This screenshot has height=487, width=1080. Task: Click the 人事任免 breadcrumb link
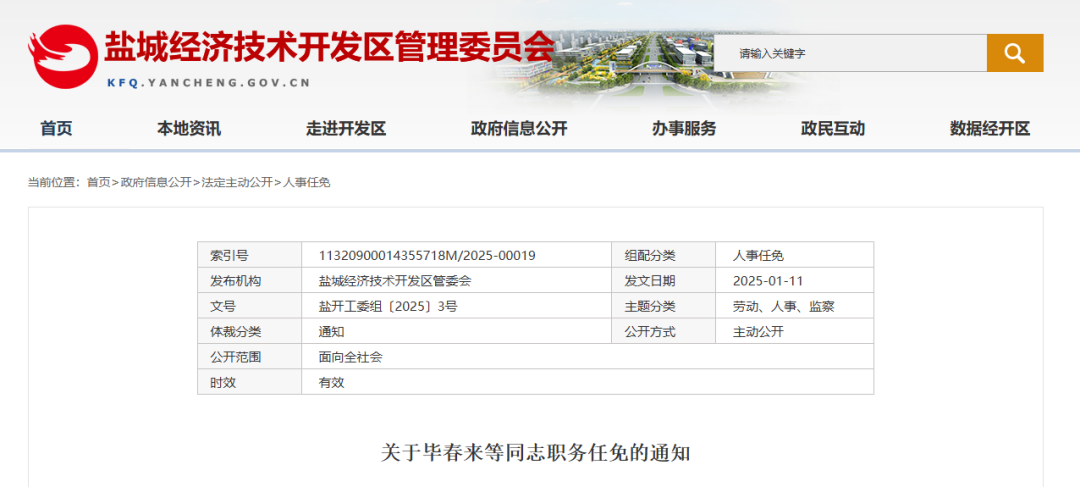point(307,183)
